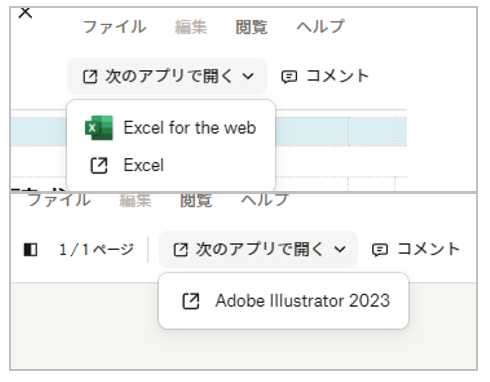This screenshot has height=382, width=490.
Task: Open ファイル menu in the upper preview
Action: [x=114, y=27]
